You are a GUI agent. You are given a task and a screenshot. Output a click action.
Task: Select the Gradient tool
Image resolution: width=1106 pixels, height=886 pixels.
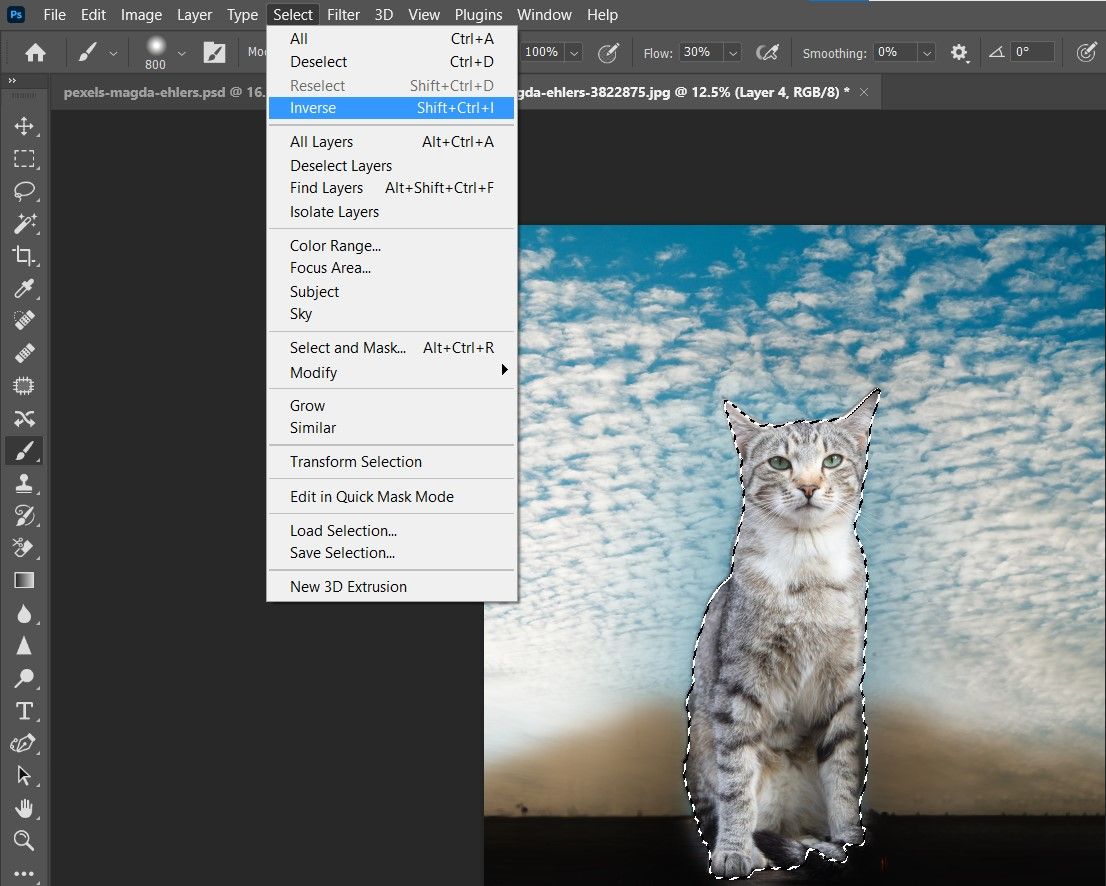[x=24, y=581]
